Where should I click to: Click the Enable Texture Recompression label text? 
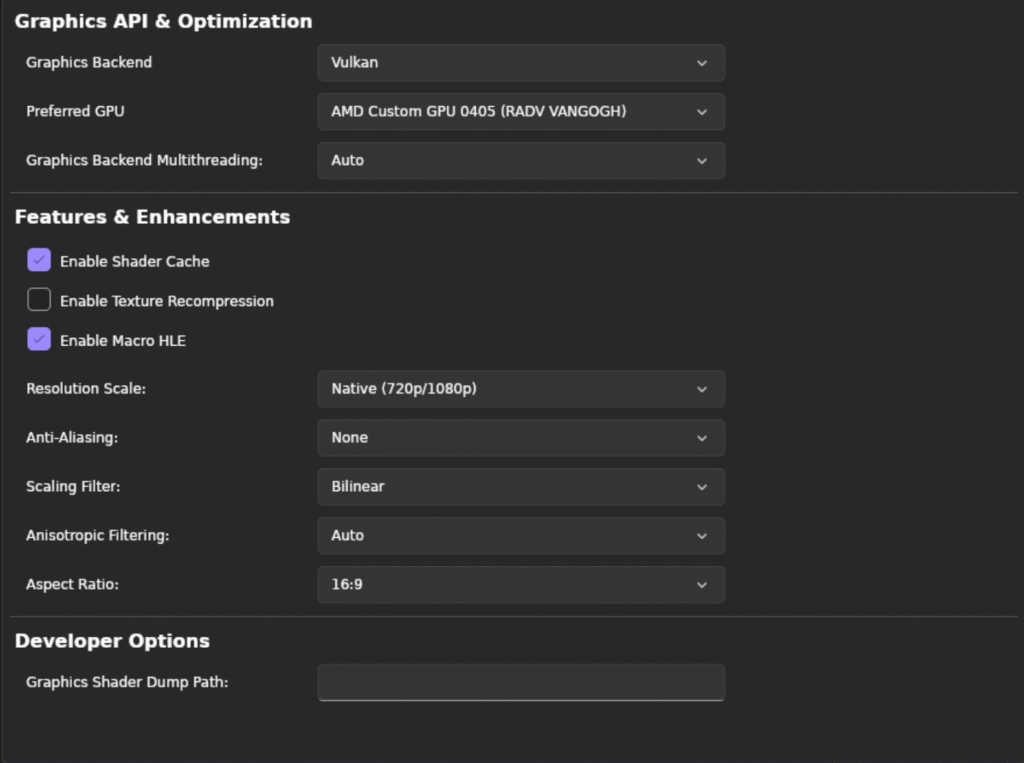pos(167,301)
